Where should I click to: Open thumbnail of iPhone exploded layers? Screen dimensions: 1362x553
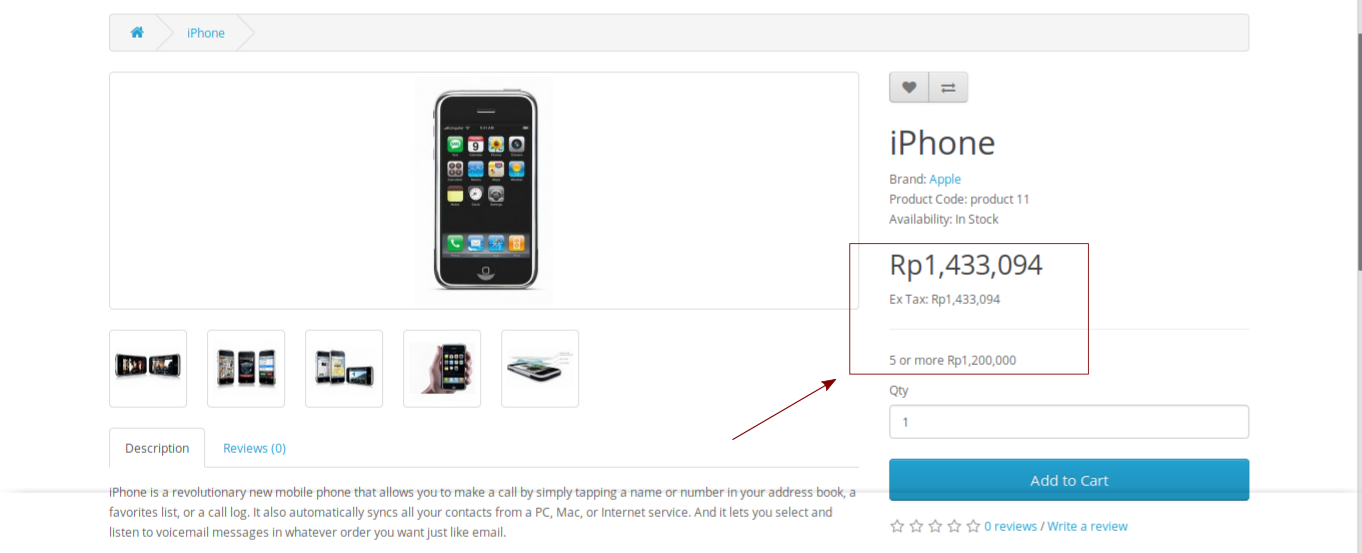pos(540,368)
